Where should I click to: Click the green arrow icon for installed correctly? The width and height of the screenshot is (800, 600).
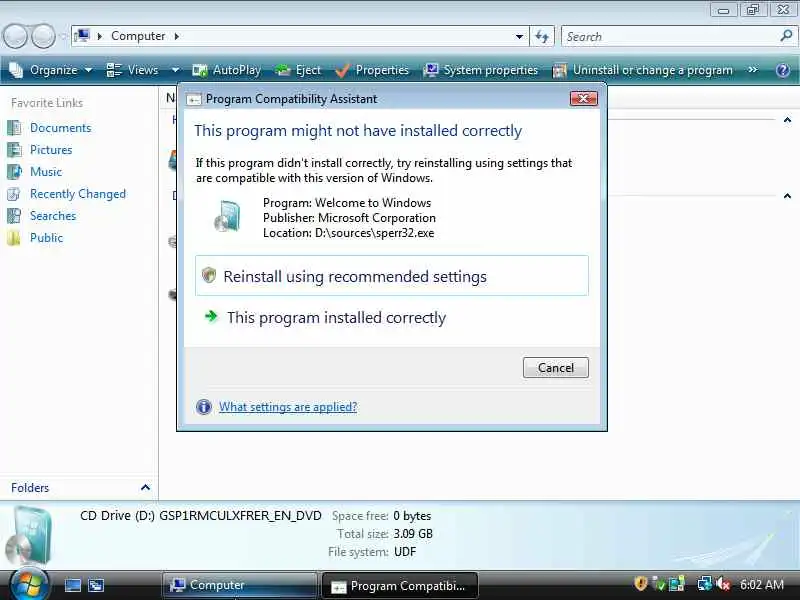click(211, 316)
